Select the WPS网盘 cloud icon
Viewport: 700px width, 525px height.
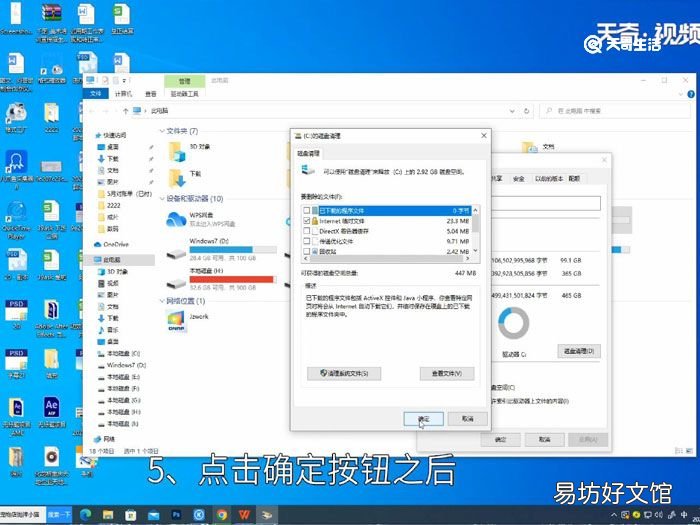pyautogui.click(x=176, y=219)
